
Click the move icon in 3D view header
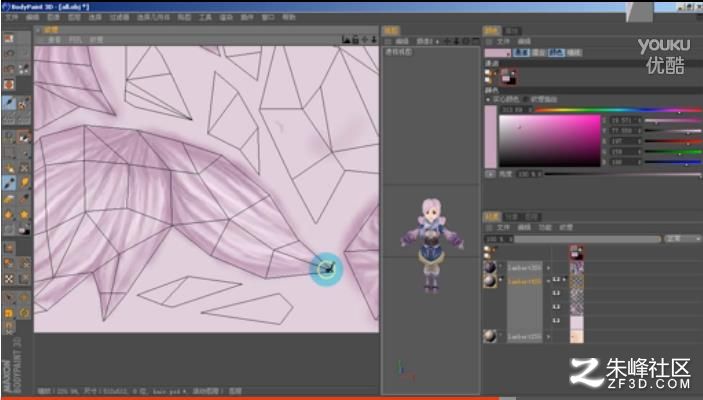coord(447,41)
